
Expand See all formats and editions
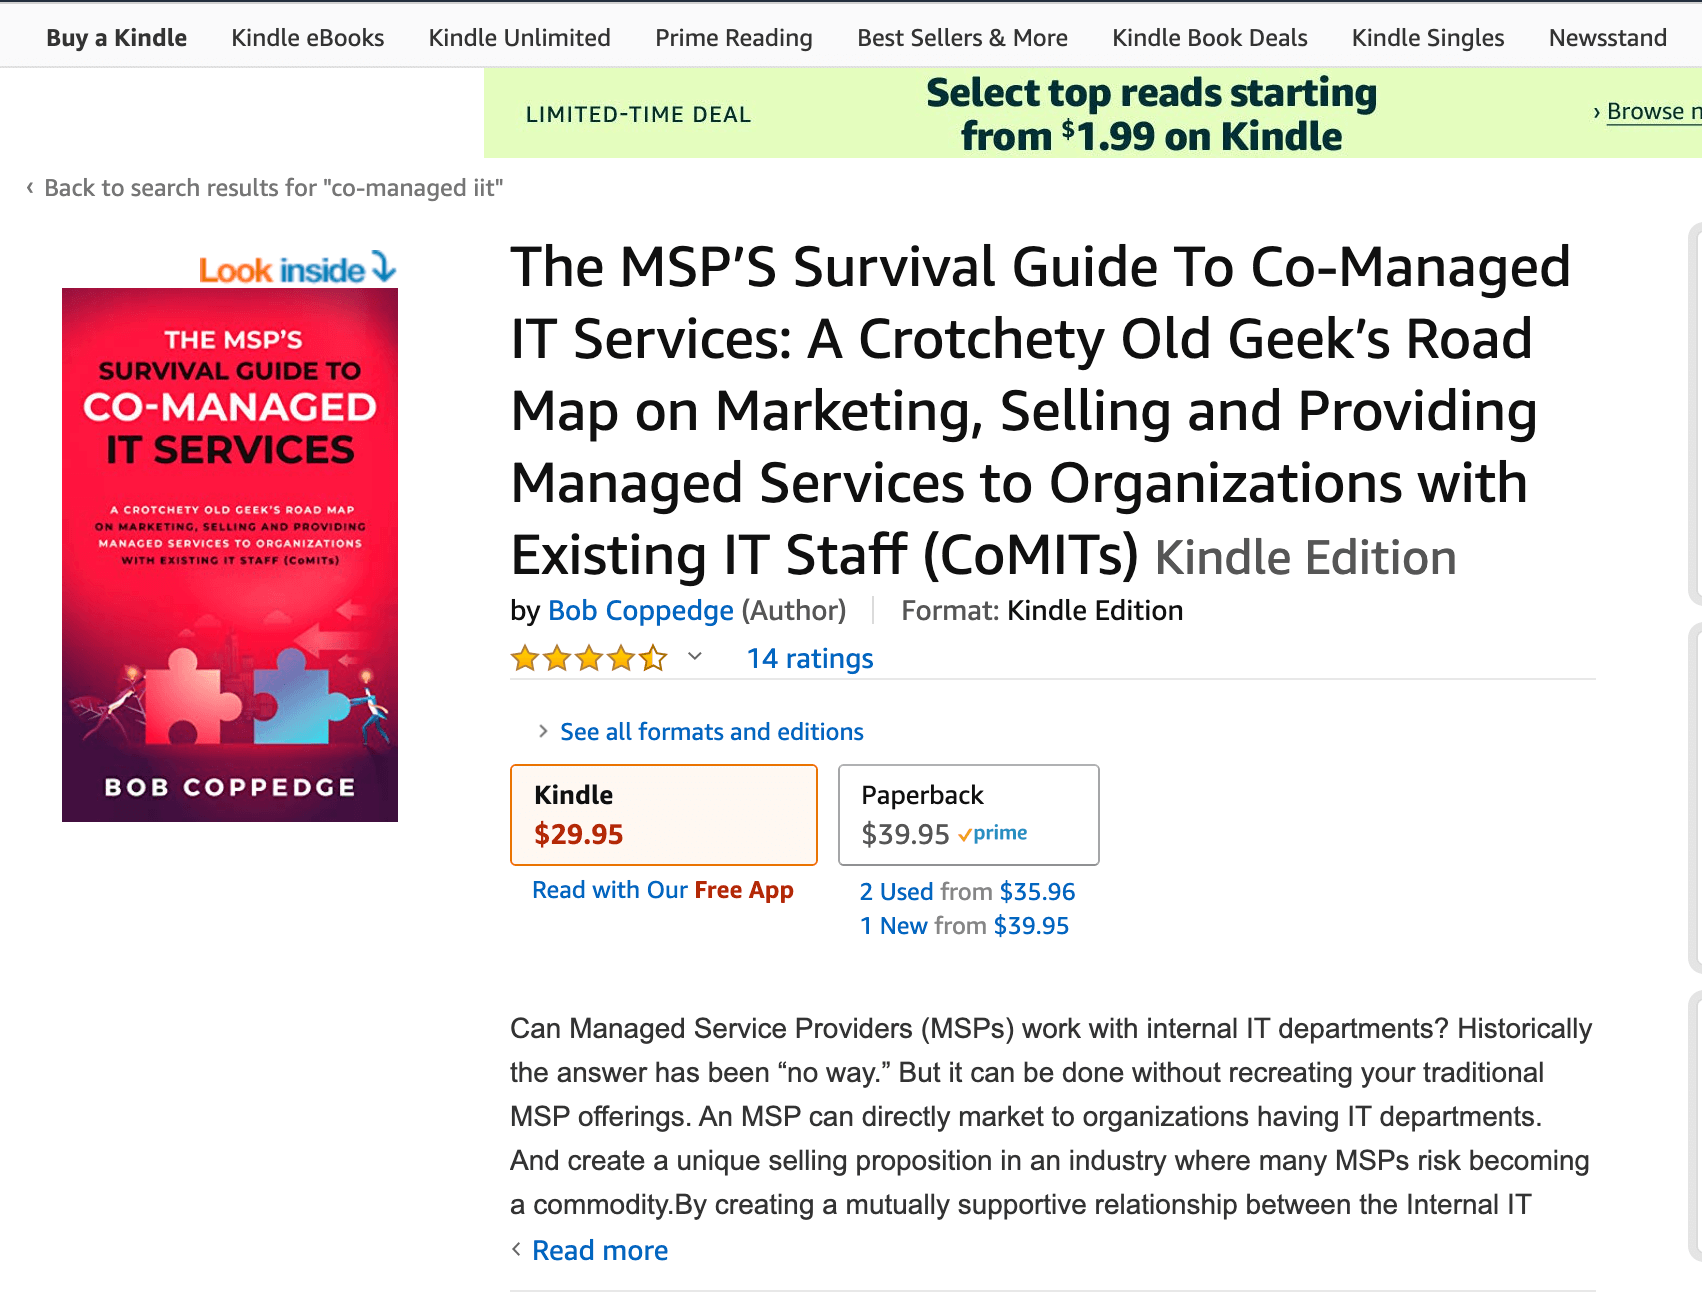click(711, 732)
